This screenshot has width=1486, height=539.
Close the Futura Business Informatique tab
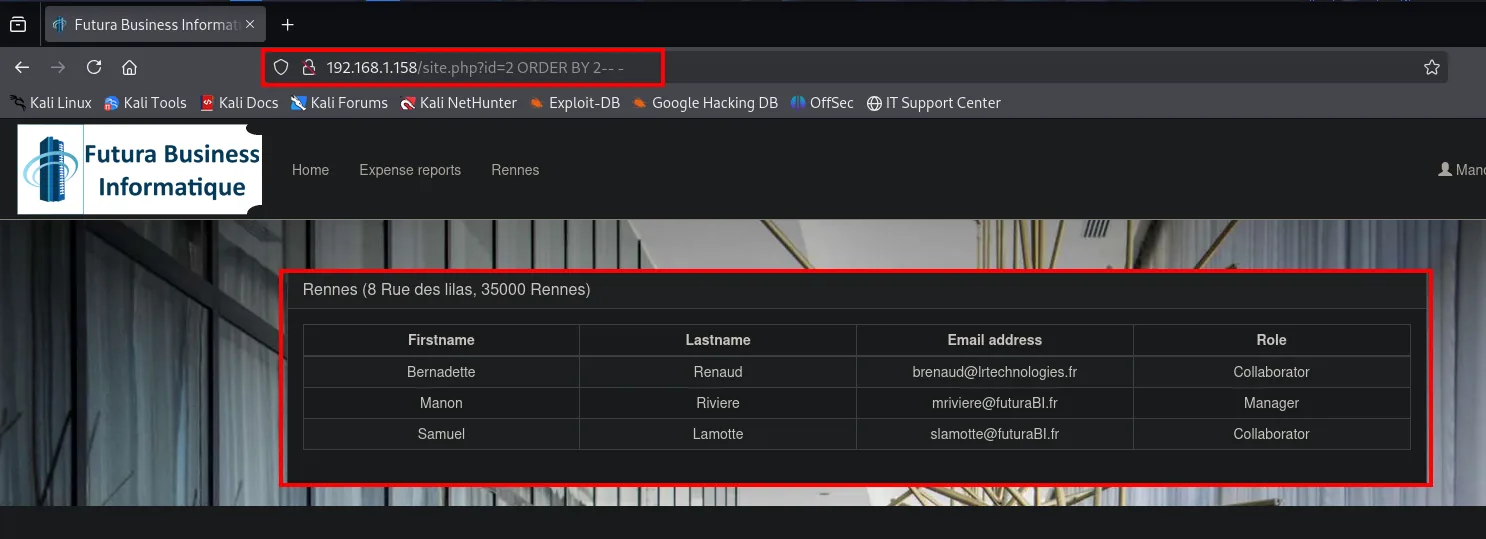[250, 24]
